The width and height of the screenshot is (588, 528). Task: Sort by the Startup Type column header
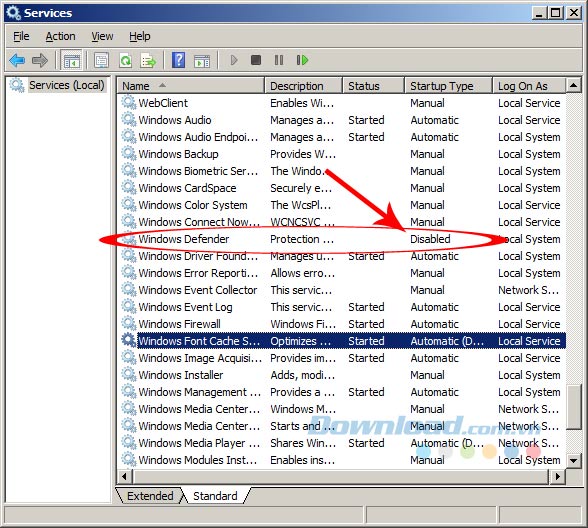[x=448, y=86]
